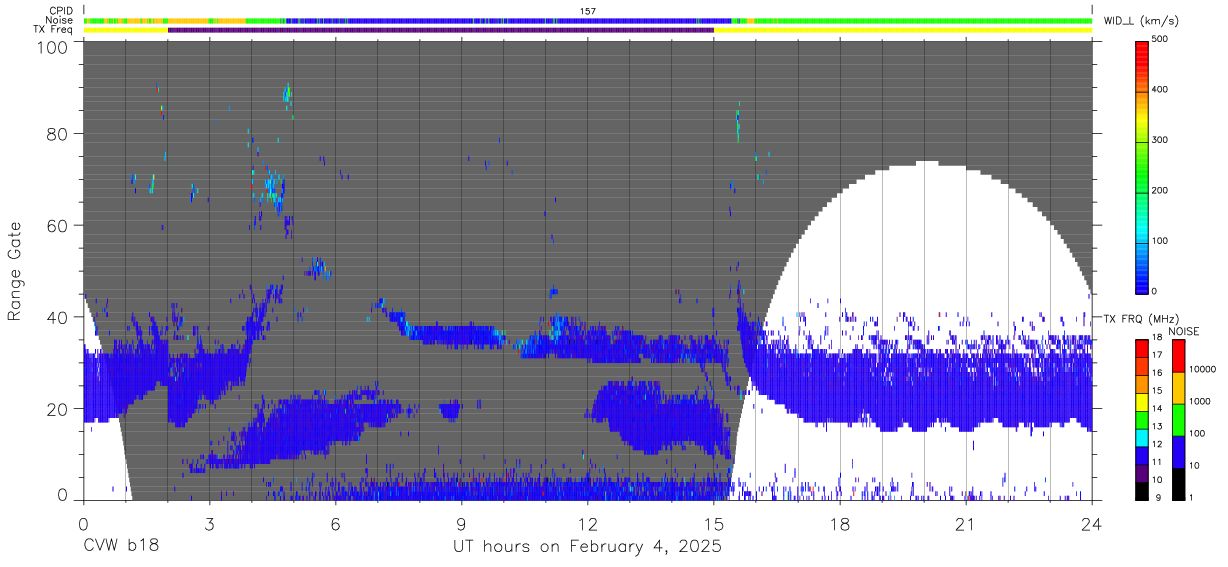The height and width of the screenshot is (567, 1228).
Task: Click the 80 label on the Range Gate axis
Action: pyautogui.click(x=56, y=133)
